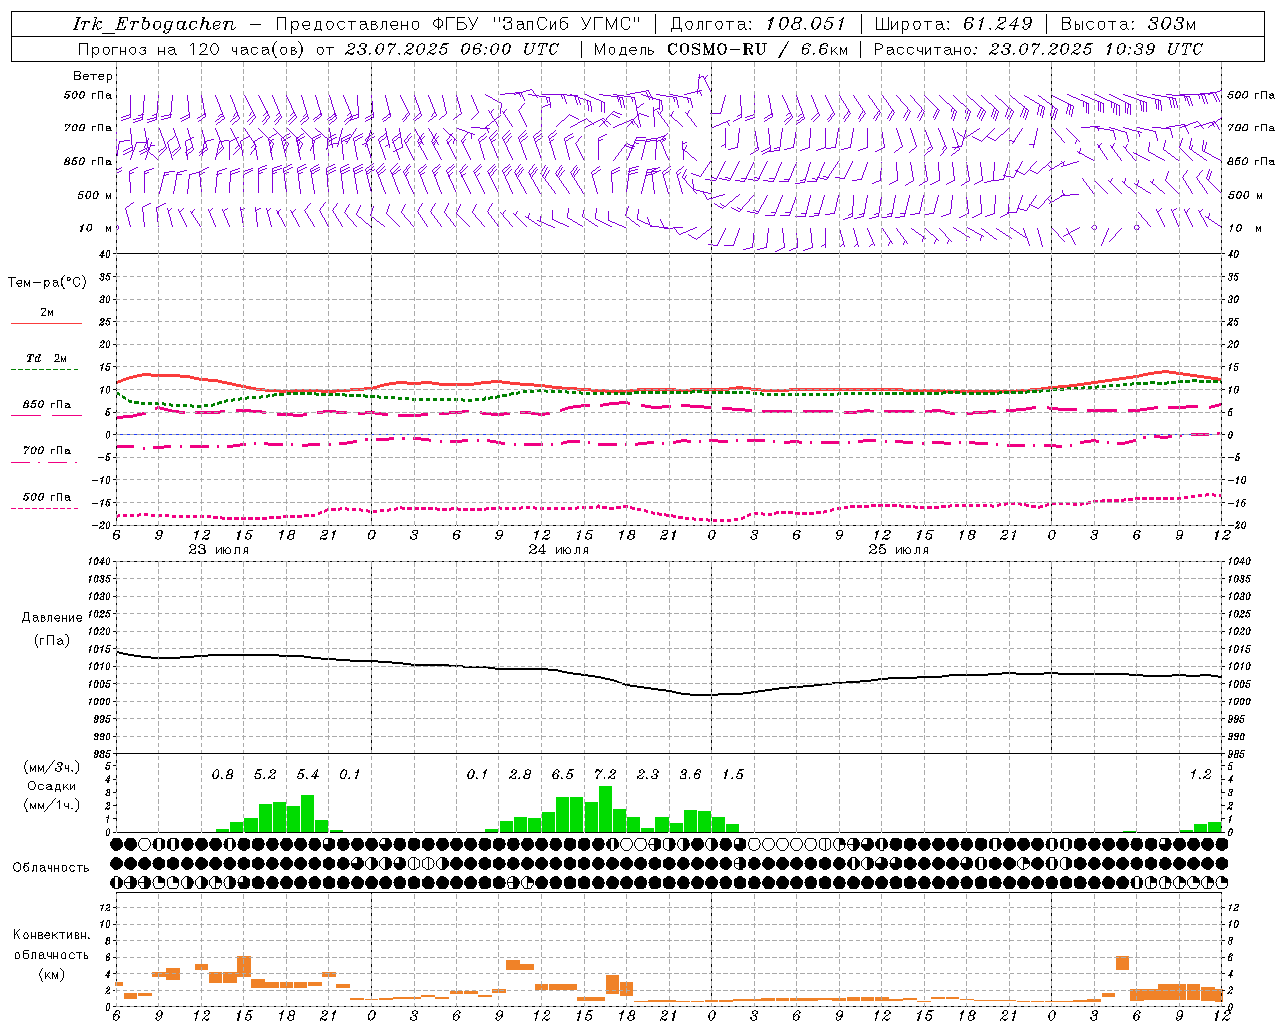Image resolution: width=1280 pixels, height=1024 pixels.
Task: Click the longitude value 108.051
Action: point(806,24)
